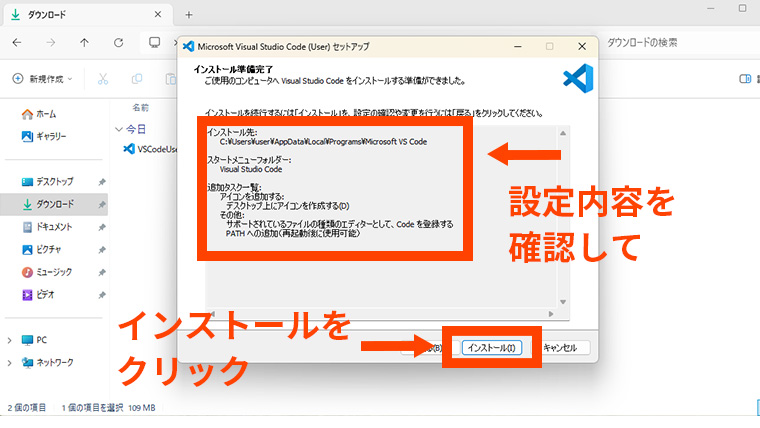The image size is (760, 428).
Task: Click the キャンセル button in setup
Action: [x=563, y=348]
